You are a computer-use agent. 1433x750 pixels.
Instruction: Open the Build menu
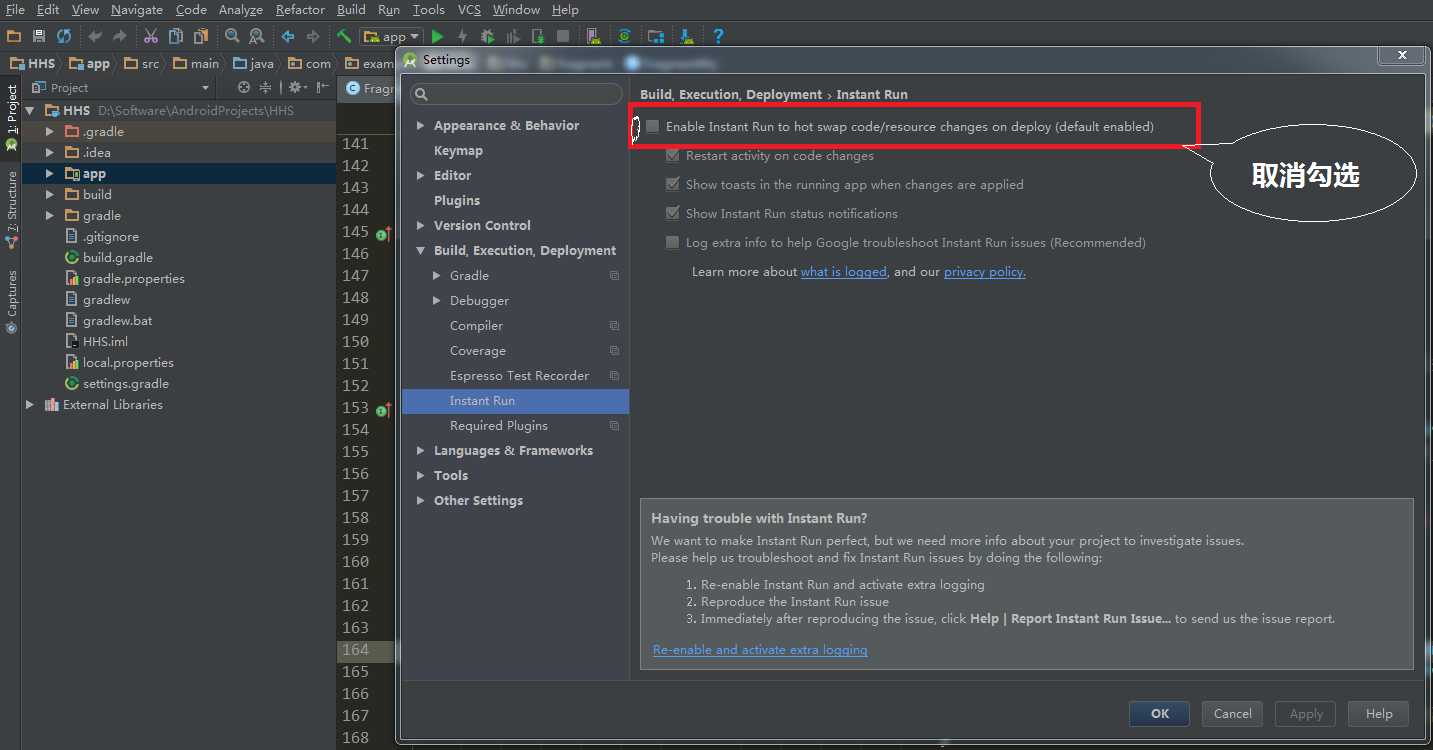click(x=351, y=9)
